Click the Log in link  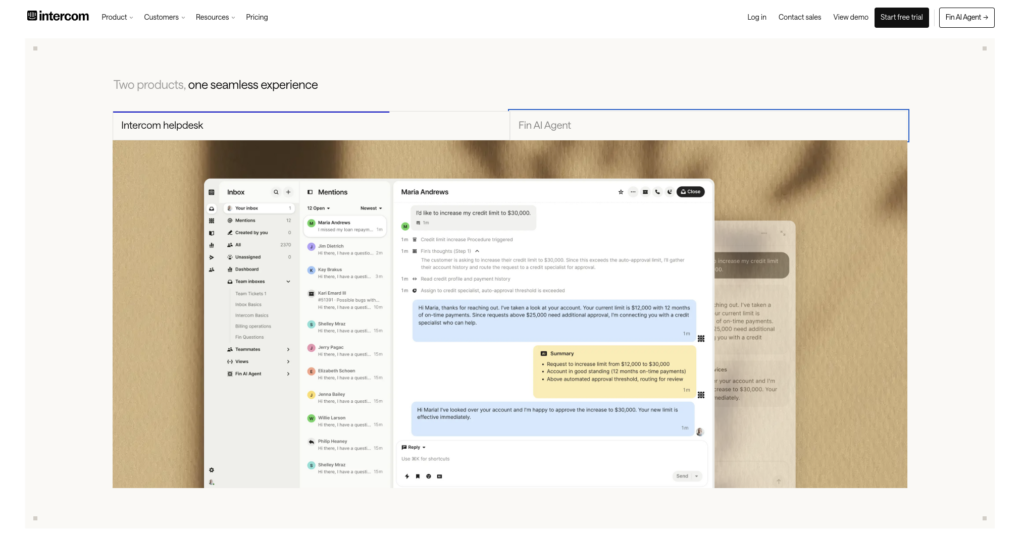[757, 17]
